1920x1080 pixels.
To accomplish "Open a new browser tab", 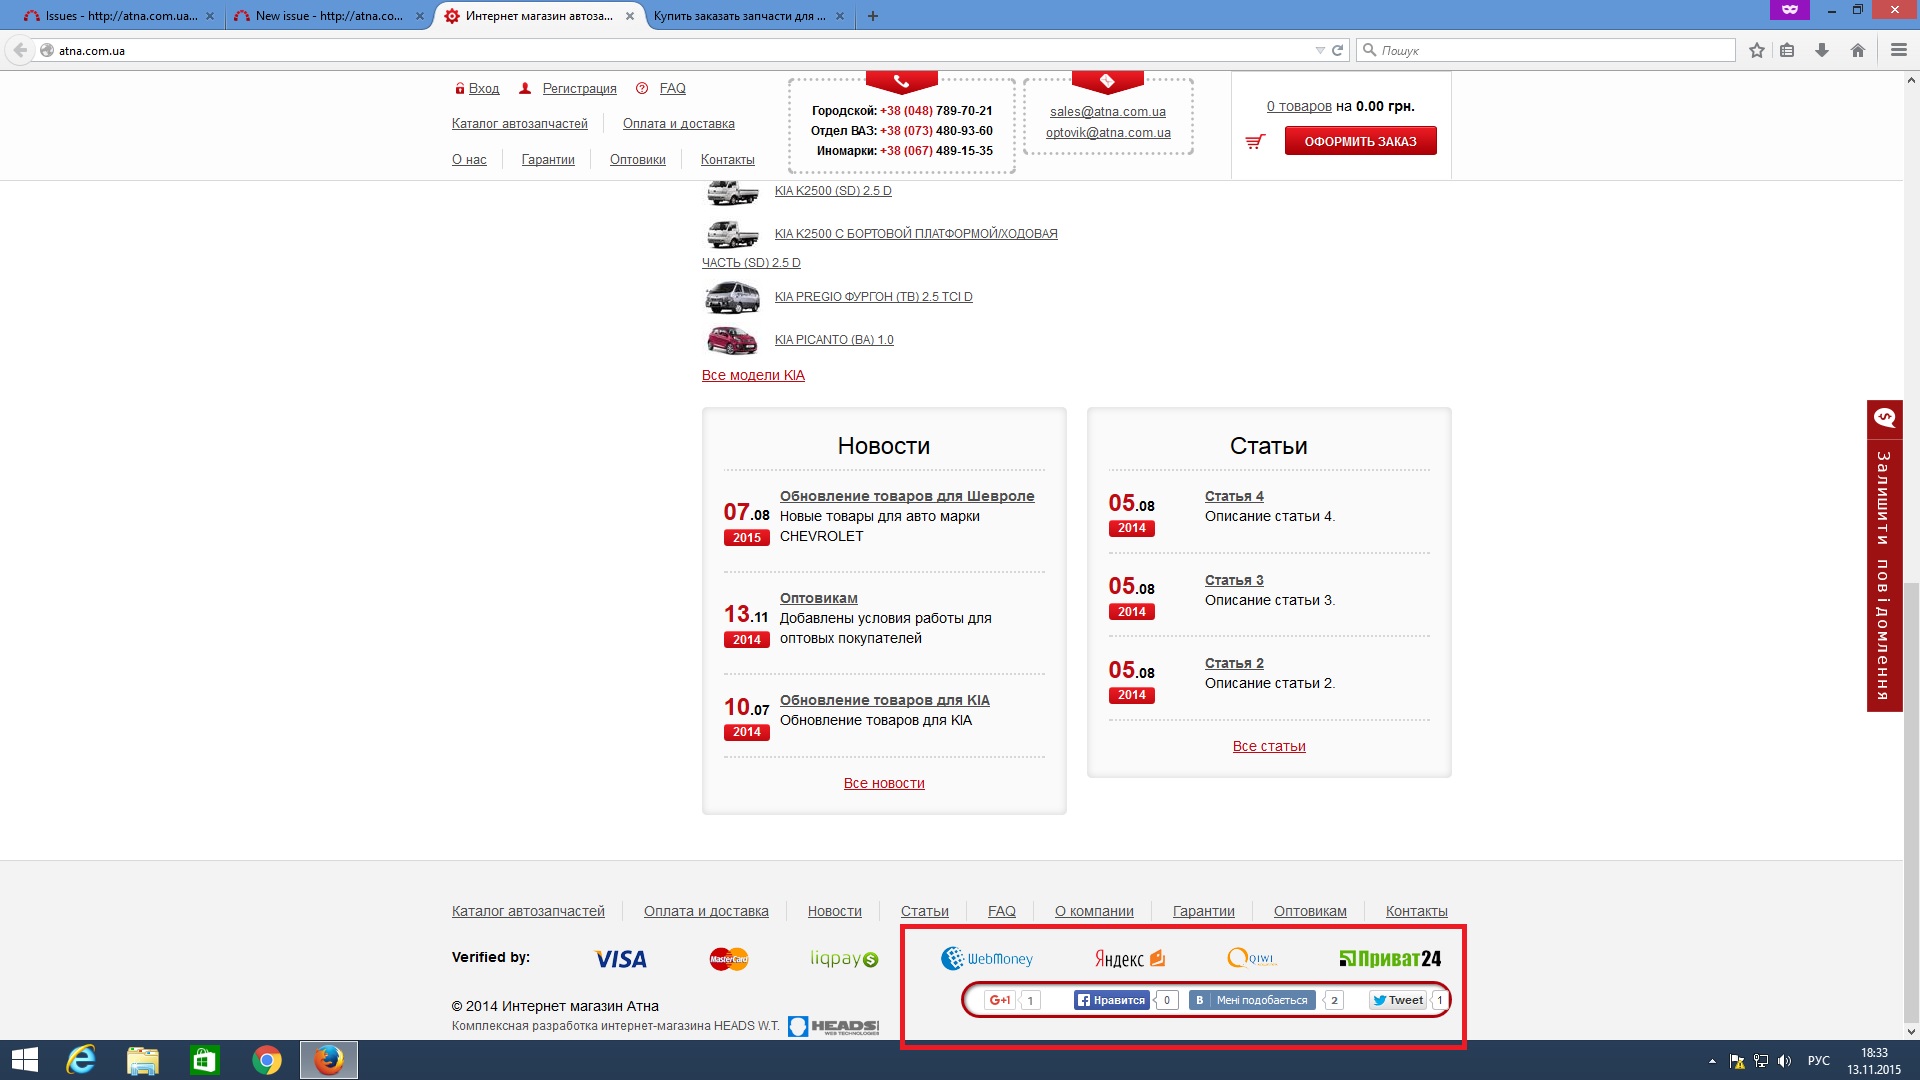I will click(873, 16).
